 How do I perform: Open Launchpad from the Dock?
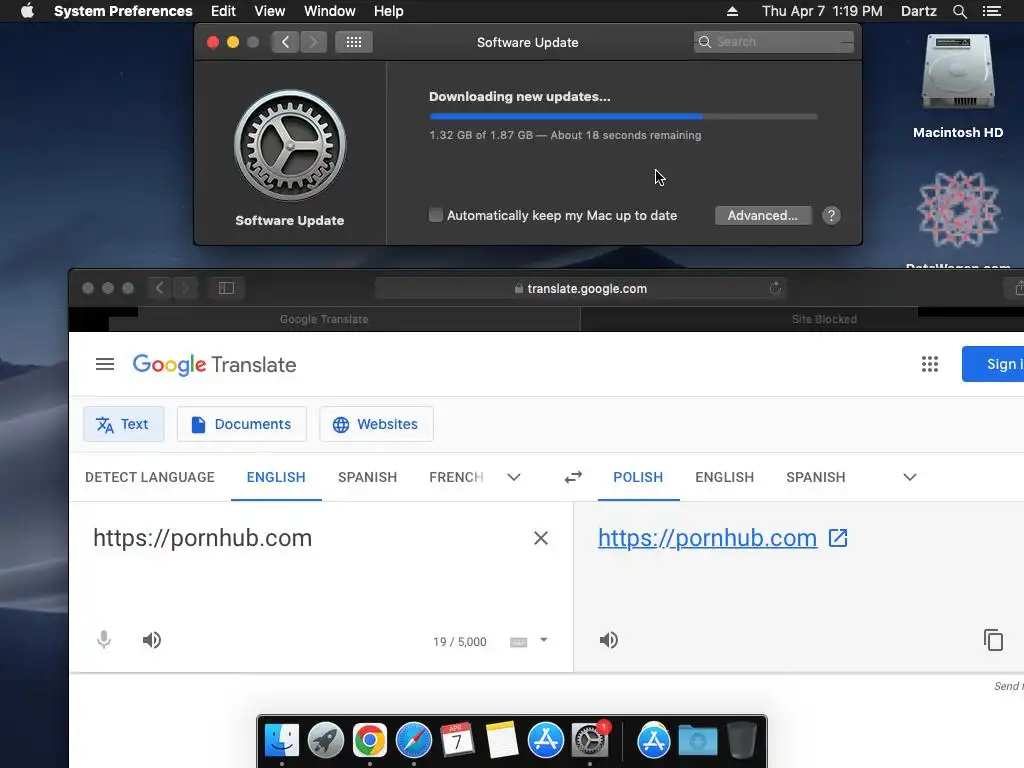click(x=325, y=741)
